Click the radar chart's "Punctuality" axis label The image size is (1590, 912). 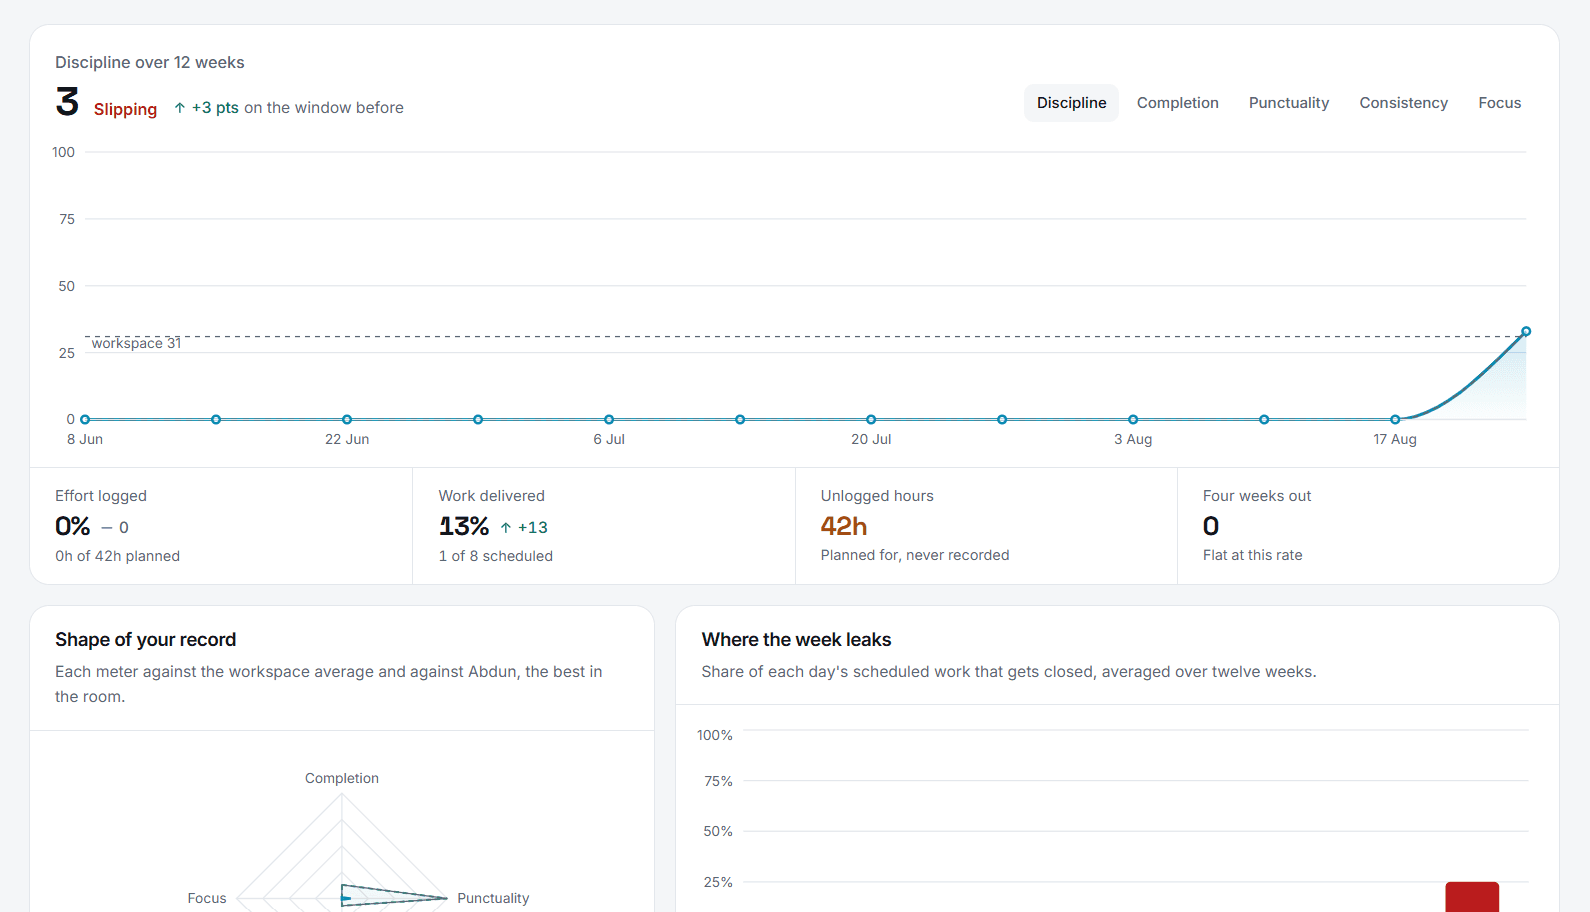493,898
